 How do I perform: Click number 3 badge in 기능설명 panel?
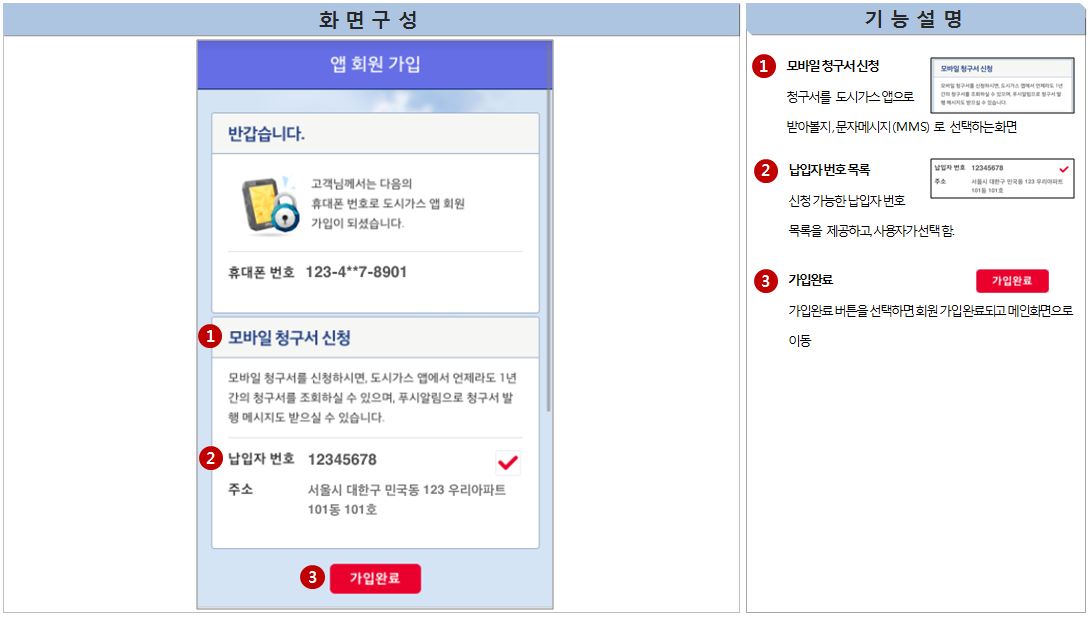pos(764,281)
